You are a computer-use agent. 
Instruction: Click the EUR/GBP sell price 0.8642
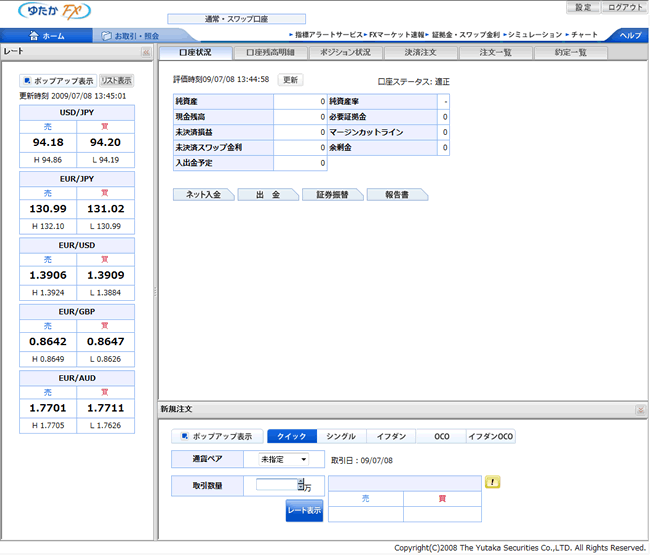coord(48,342)
